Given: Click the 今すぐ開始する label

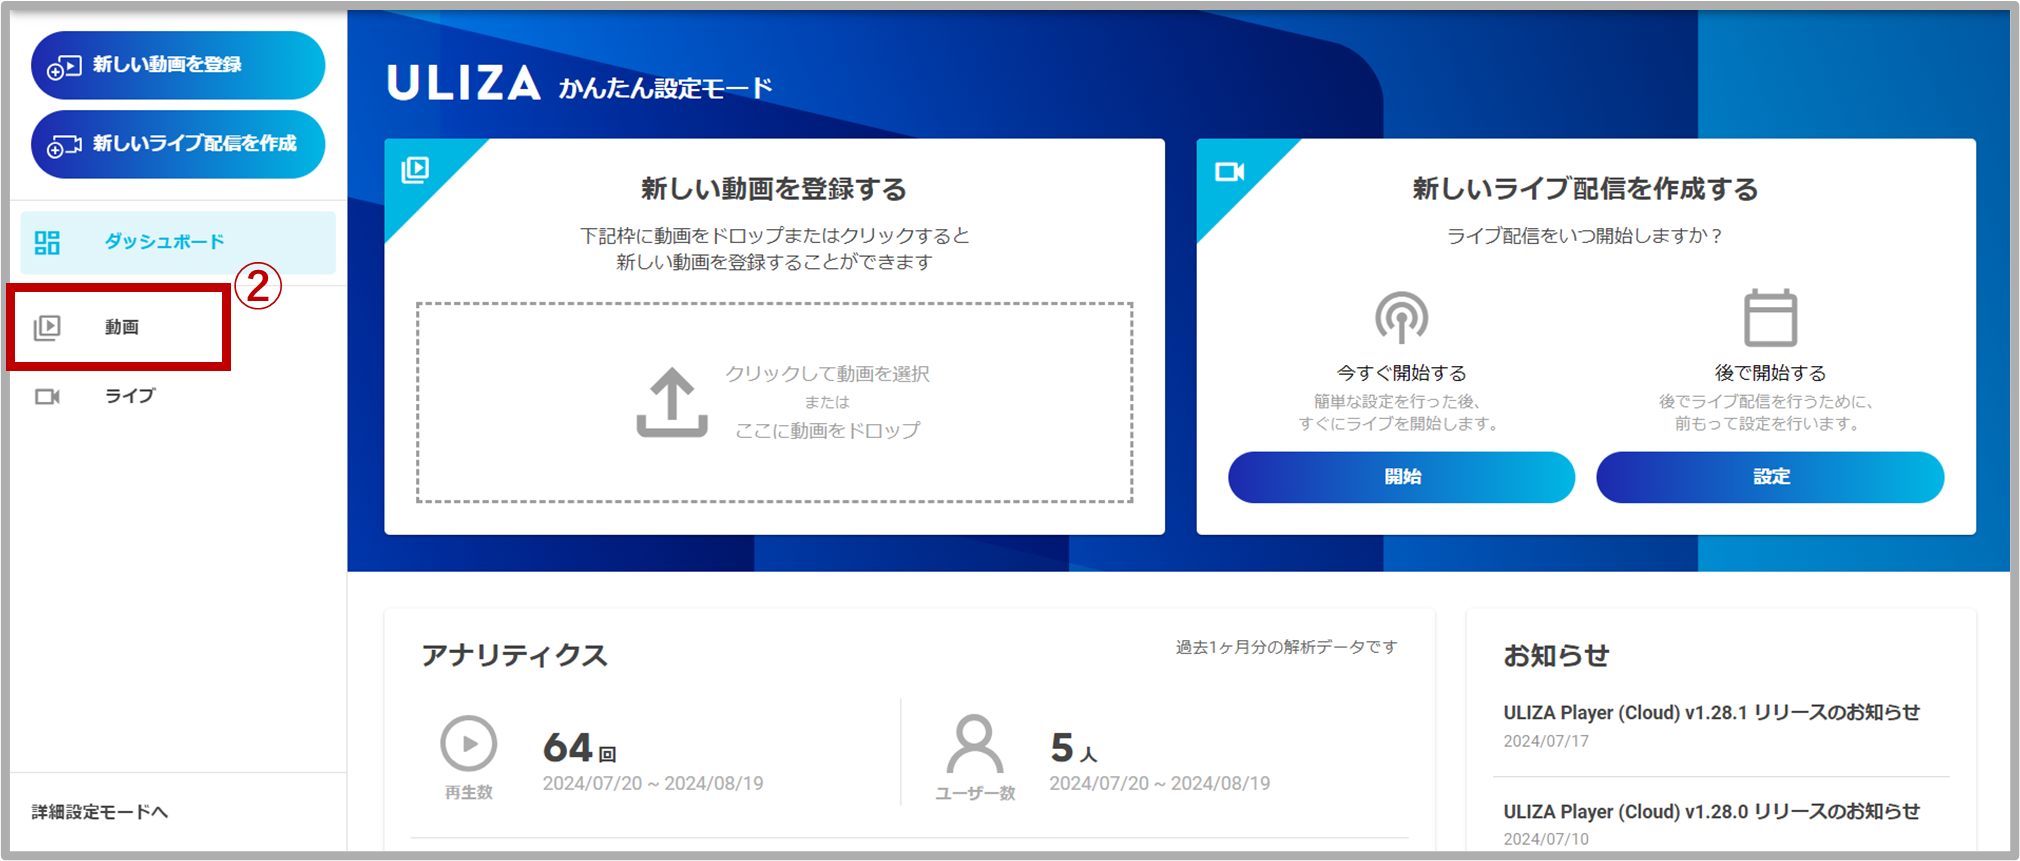Looking at the screenshot, I should click(x=1401, y=373).
